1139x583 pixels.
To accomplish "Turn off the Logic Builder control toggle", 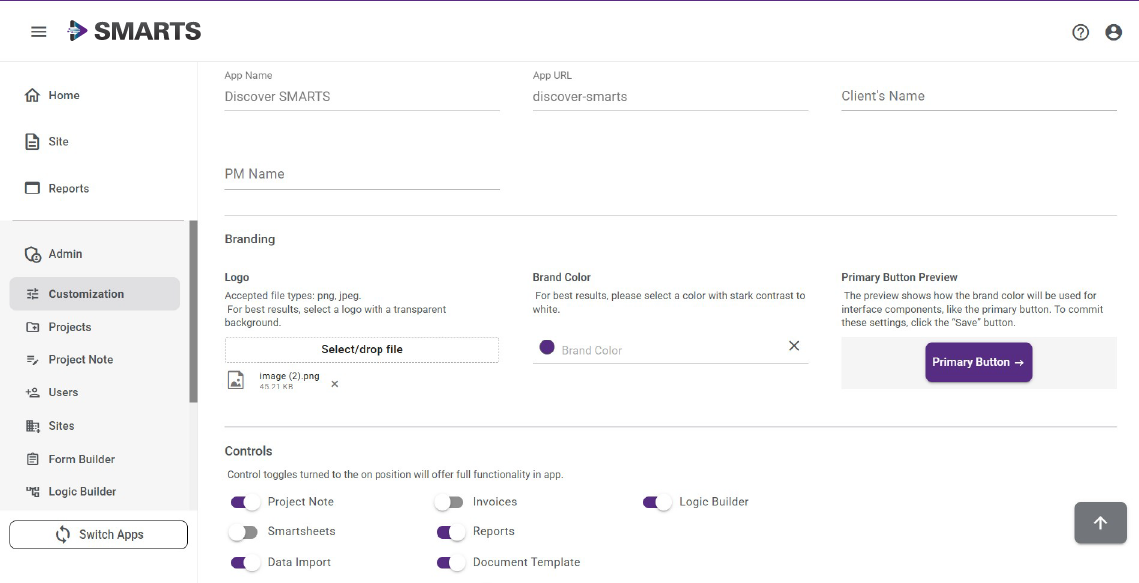I will click(x=657, y=502).
